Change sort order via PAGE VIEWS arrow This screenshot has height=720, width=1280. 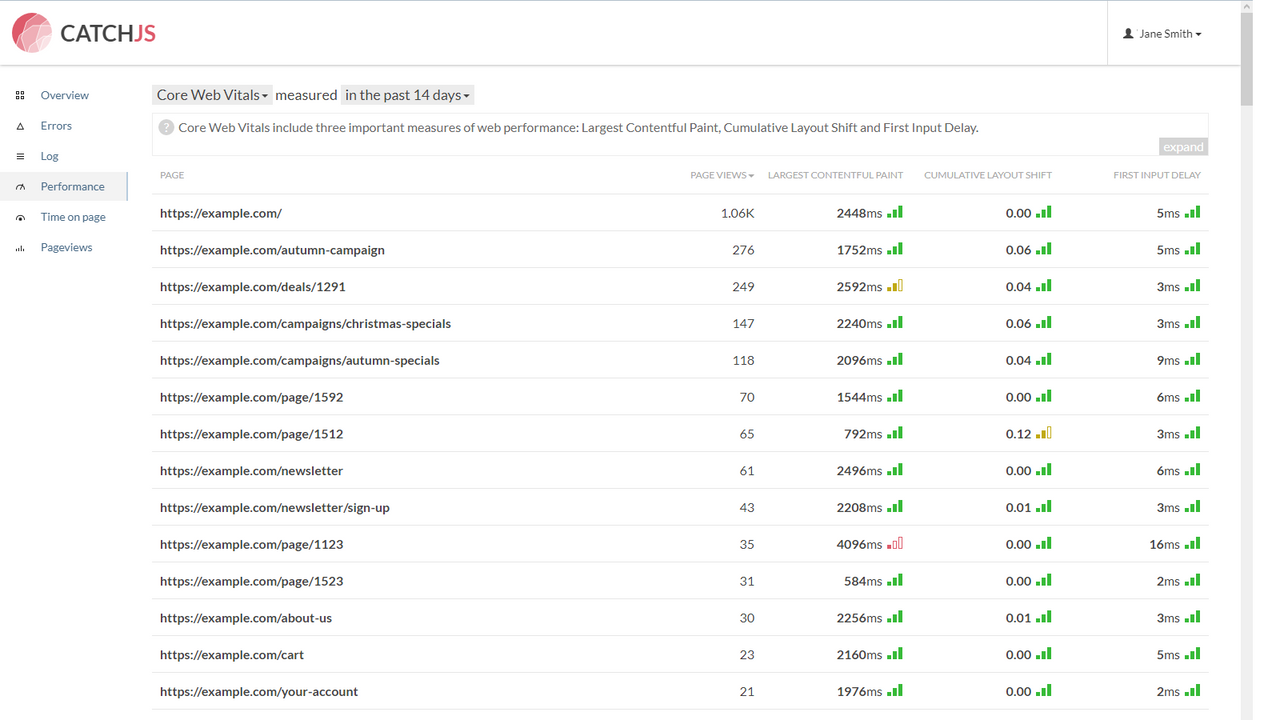(x=750, y=175)
